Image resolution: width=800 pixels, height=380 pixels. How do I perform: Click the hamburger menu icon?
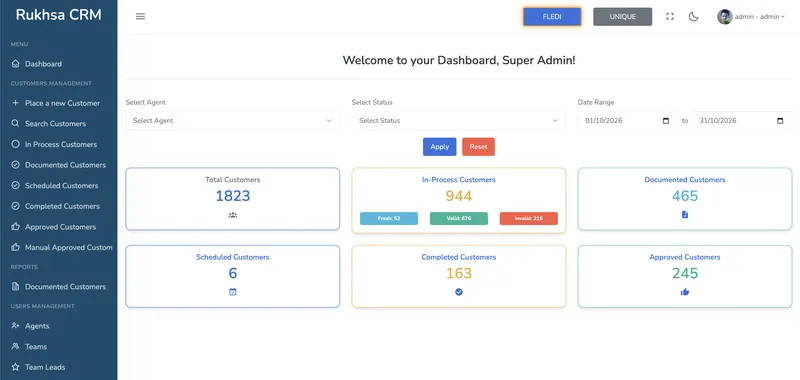140,16
